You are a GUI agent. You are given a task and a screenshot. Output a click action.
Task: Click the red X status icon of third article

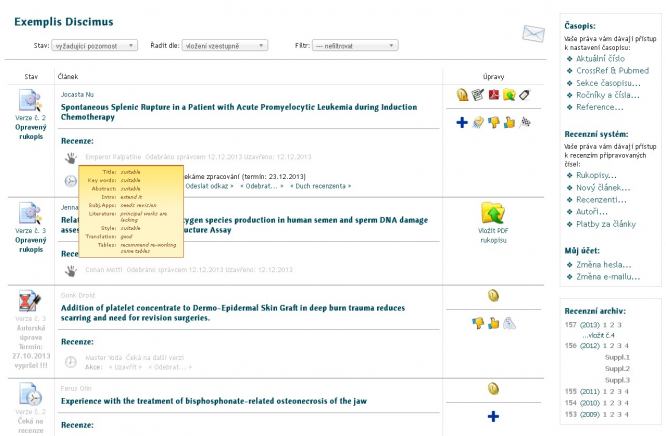coord(31,299)
